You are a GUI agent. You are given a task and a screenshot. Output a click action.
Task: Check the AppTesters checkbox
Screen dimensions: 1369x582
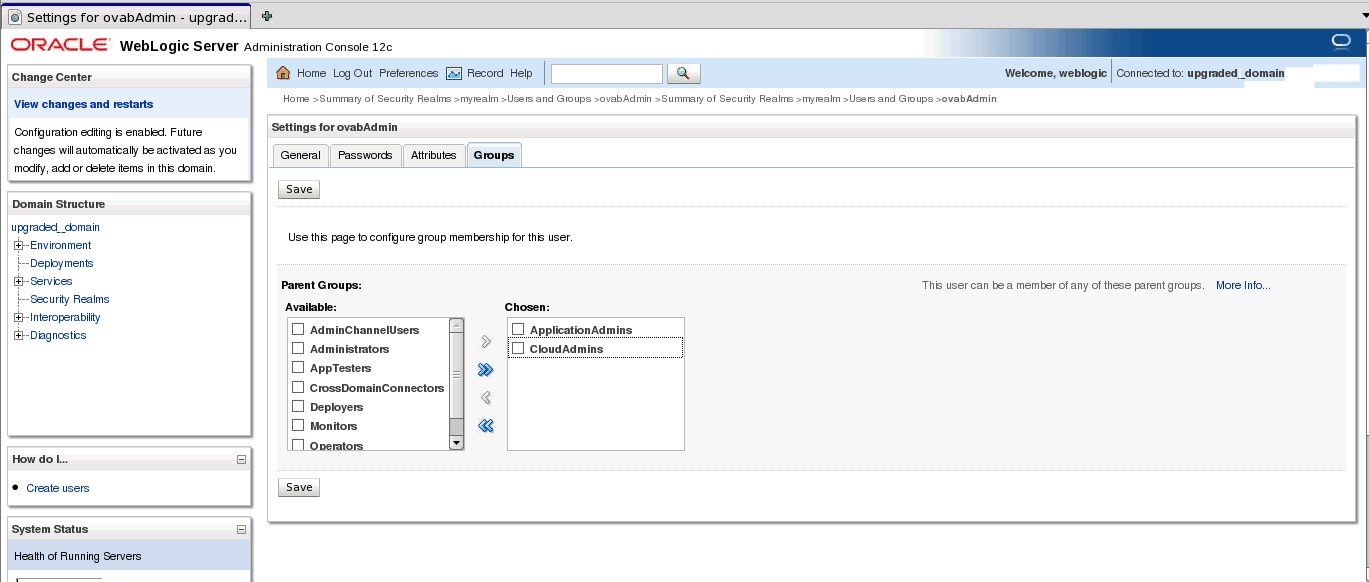298,367
